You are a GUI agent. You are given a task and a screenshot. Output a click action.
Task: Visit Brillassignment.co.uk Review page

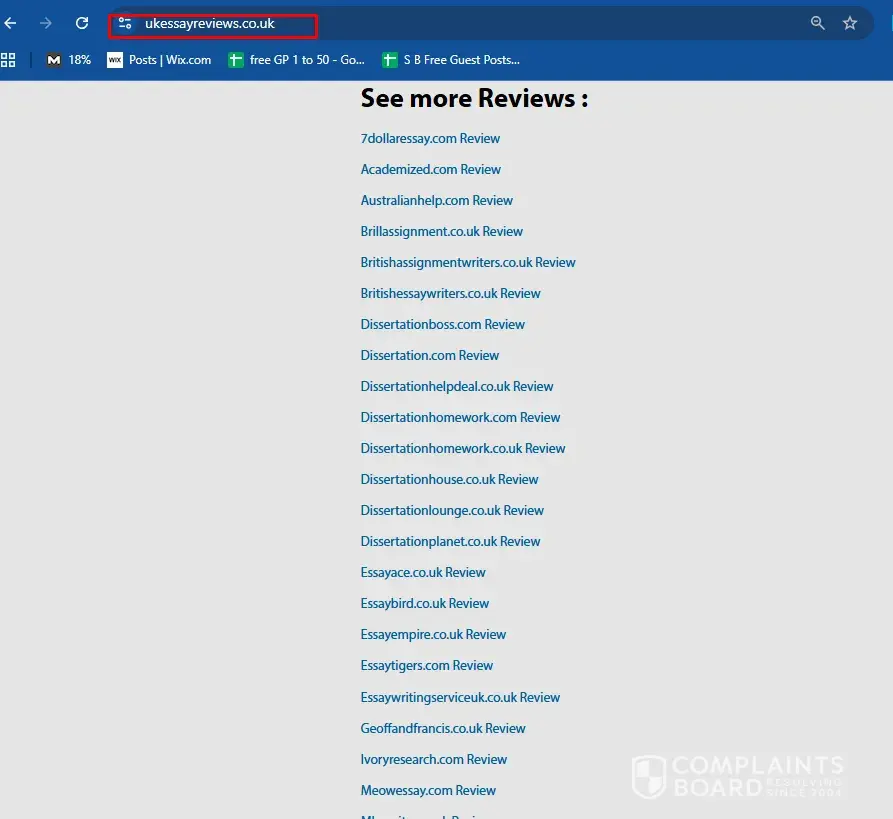(x=441, y=232)
